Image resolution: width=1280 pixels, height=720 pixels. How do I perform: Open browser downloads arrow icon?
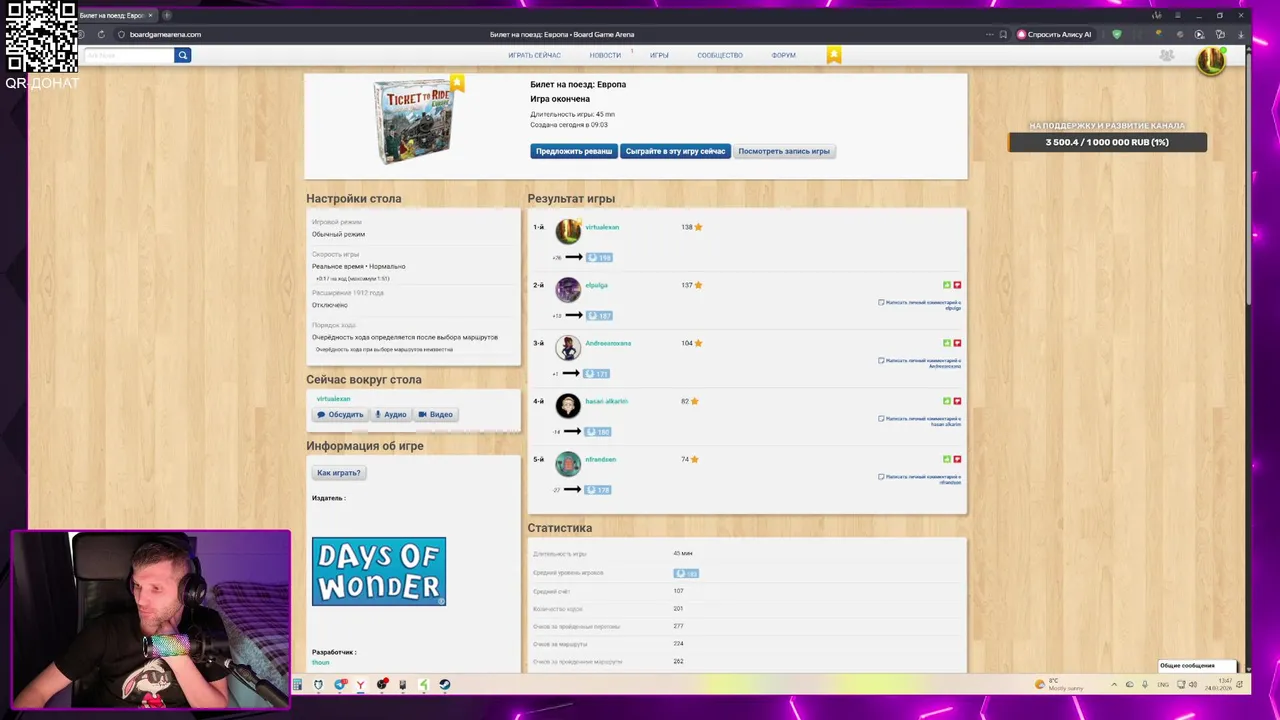coord(1241,34)
